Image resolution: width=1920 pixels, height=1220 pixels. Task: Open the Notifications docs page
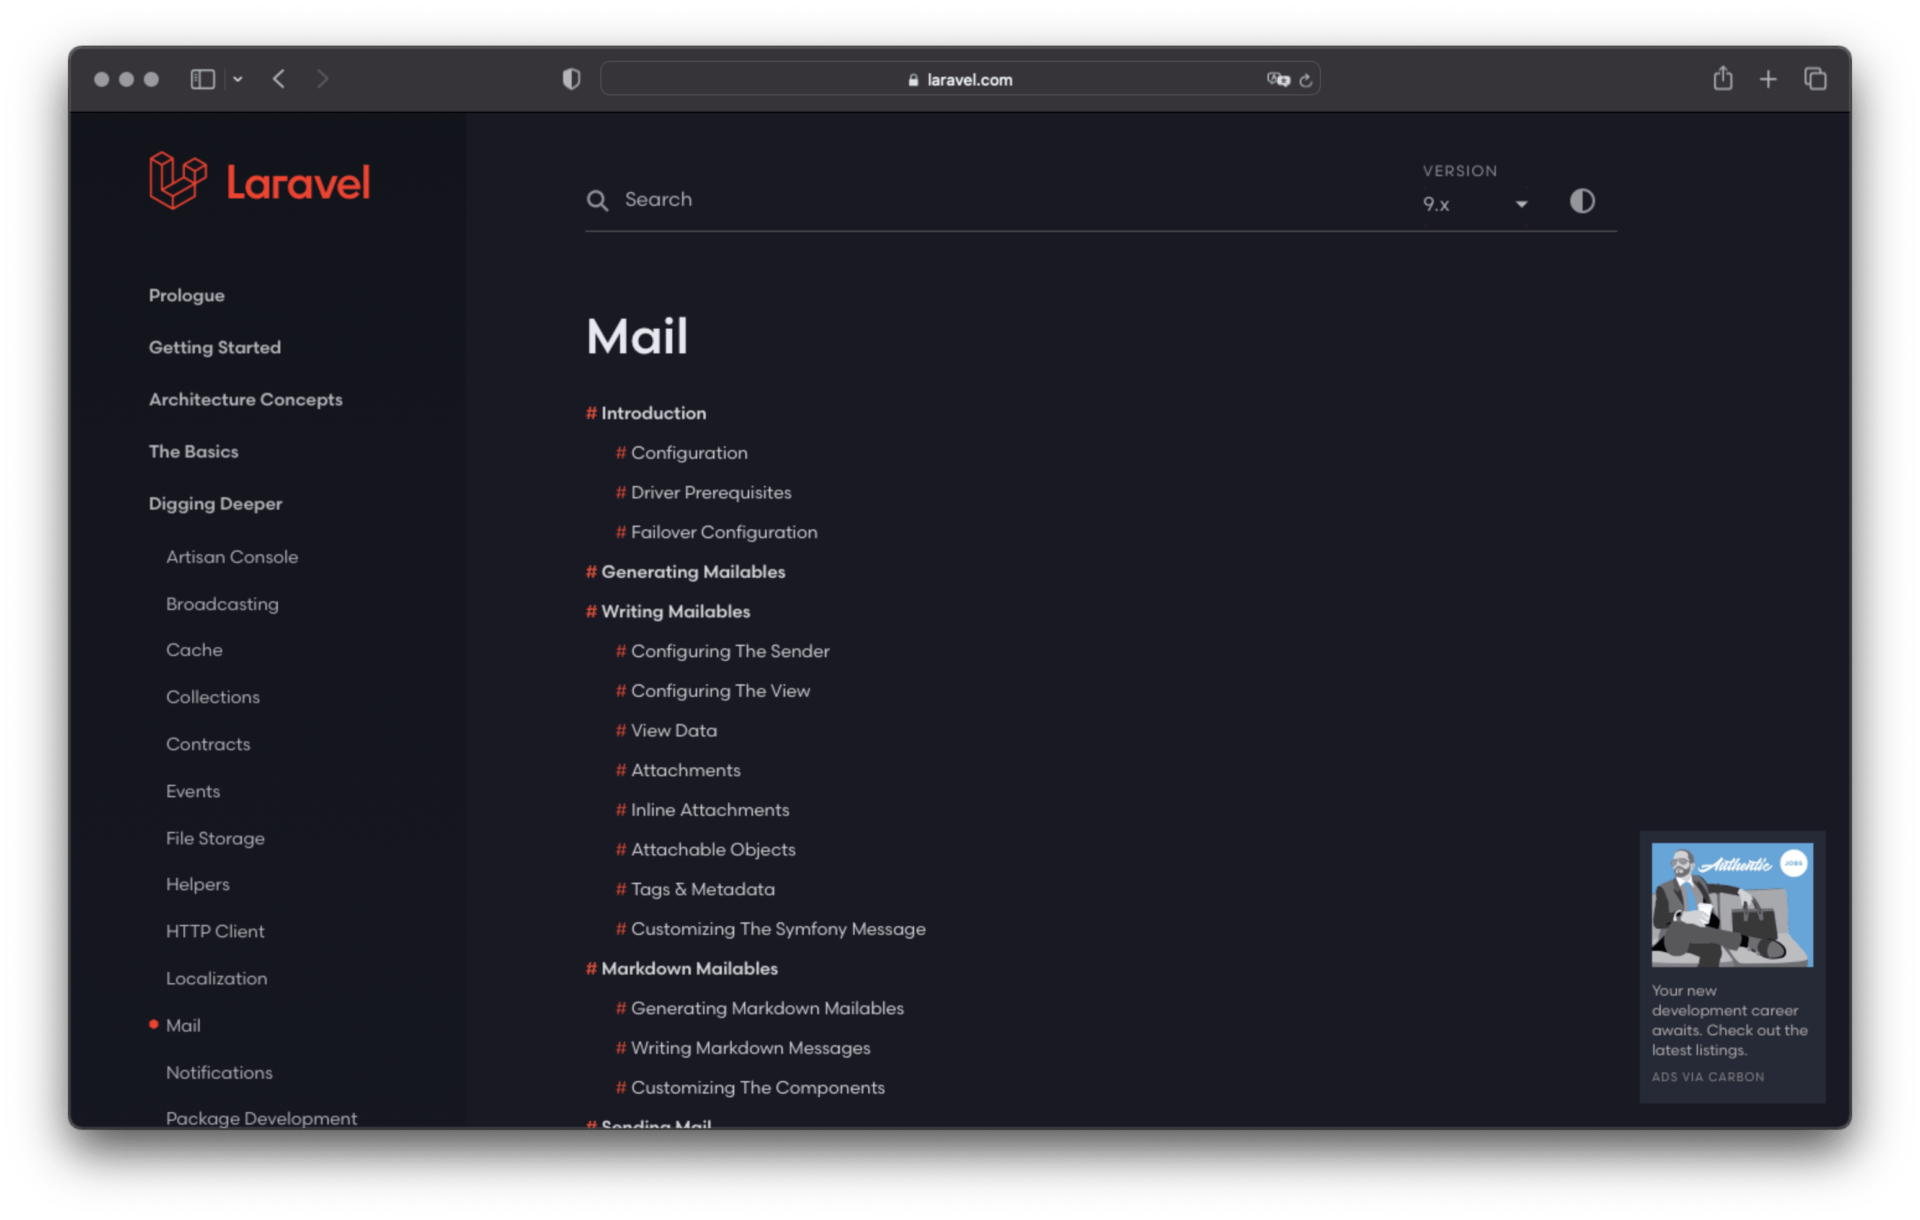pyautogui.click(x=219, y=1072)
